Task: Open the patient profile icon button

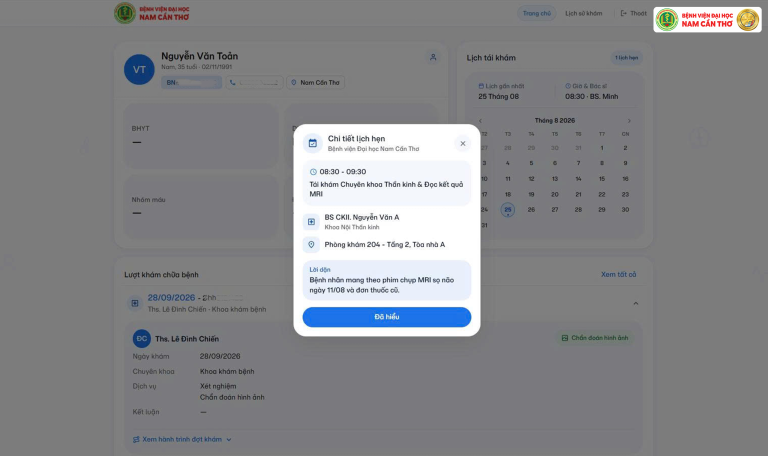Action: 433,57
